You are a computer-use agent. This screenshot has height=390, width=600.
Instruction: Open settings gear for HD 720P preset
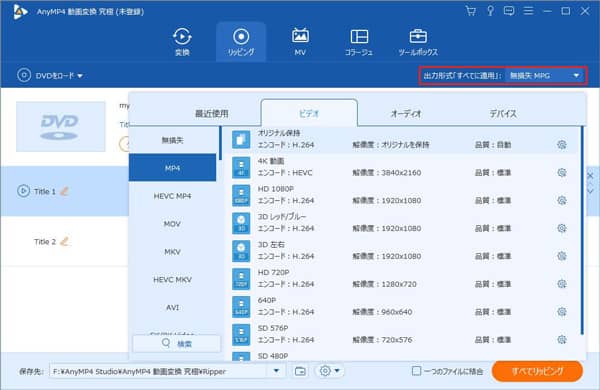[562, 284]
